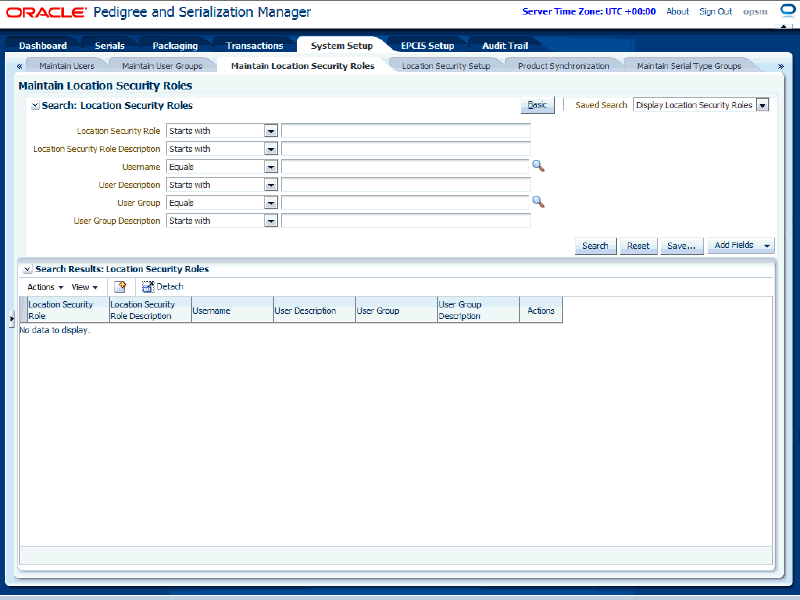Collapse the Search: Location Security Roles section
Viewport: 800px width, 600px height.
pos(35,106)
